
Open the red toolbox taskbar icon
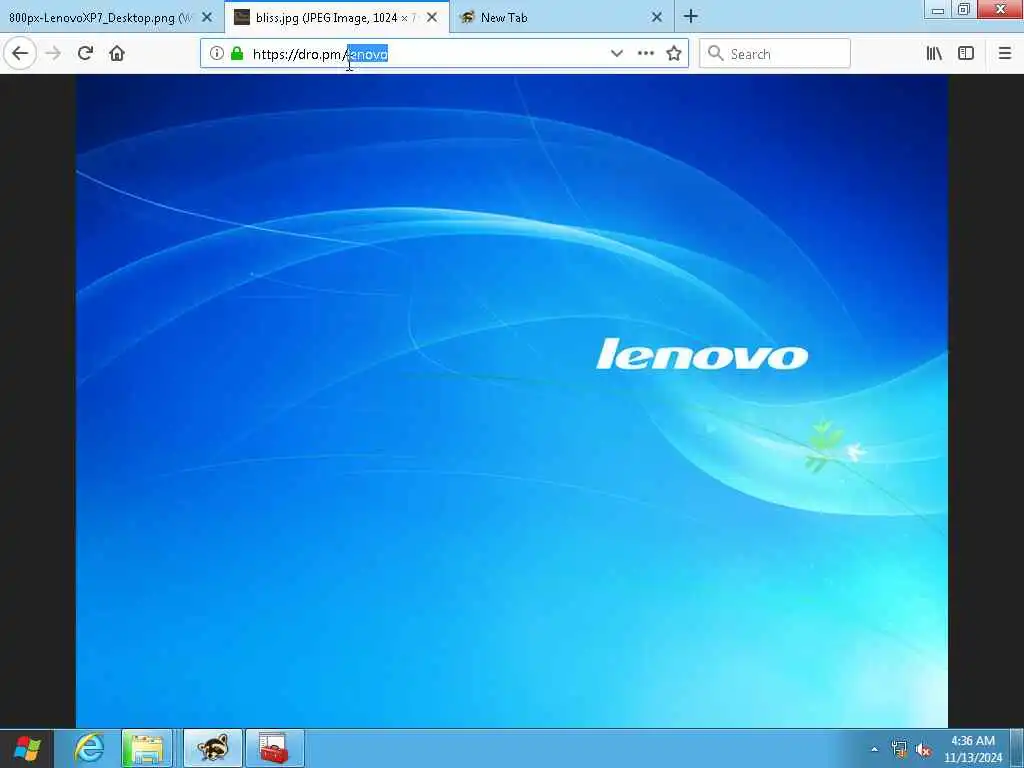[x=274, y=748]
